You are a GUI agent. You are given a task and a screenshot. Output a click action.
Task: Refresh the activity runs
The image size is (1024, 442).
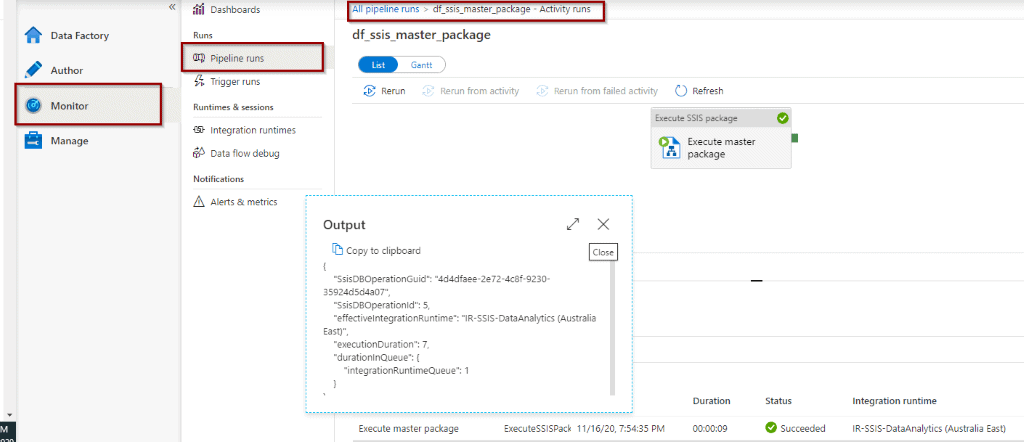point(699,91)
